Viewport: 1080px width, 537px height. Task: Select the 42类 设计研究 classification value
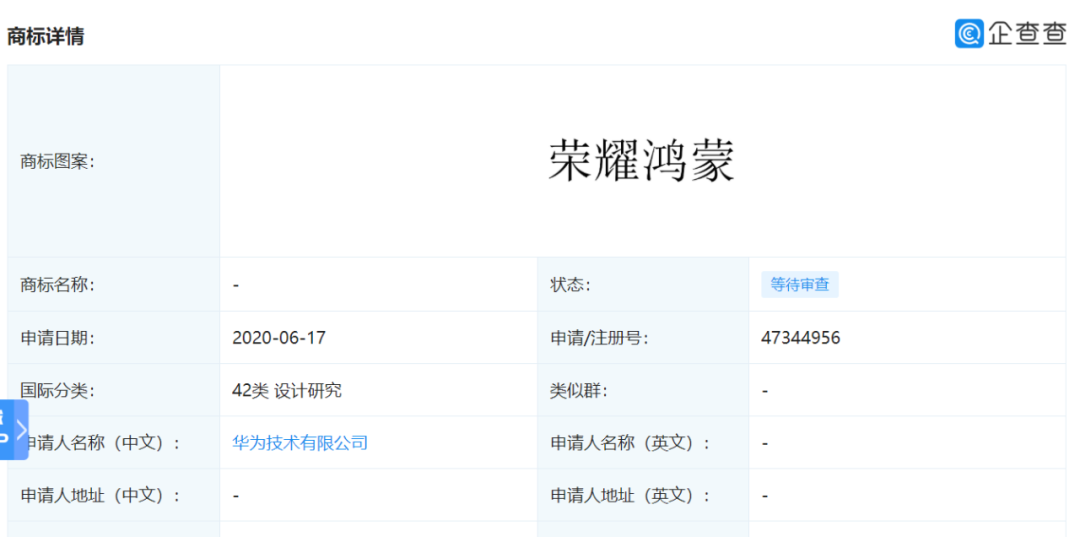(287, 390)
